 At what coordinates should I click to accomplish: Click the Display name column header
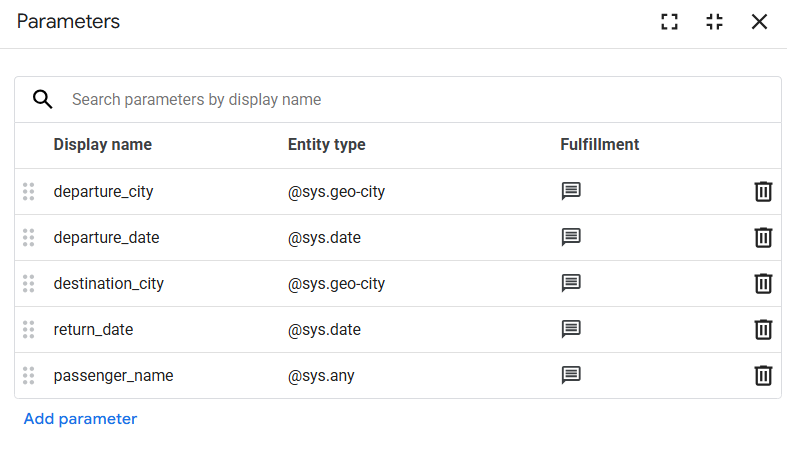tap(103, 145)
